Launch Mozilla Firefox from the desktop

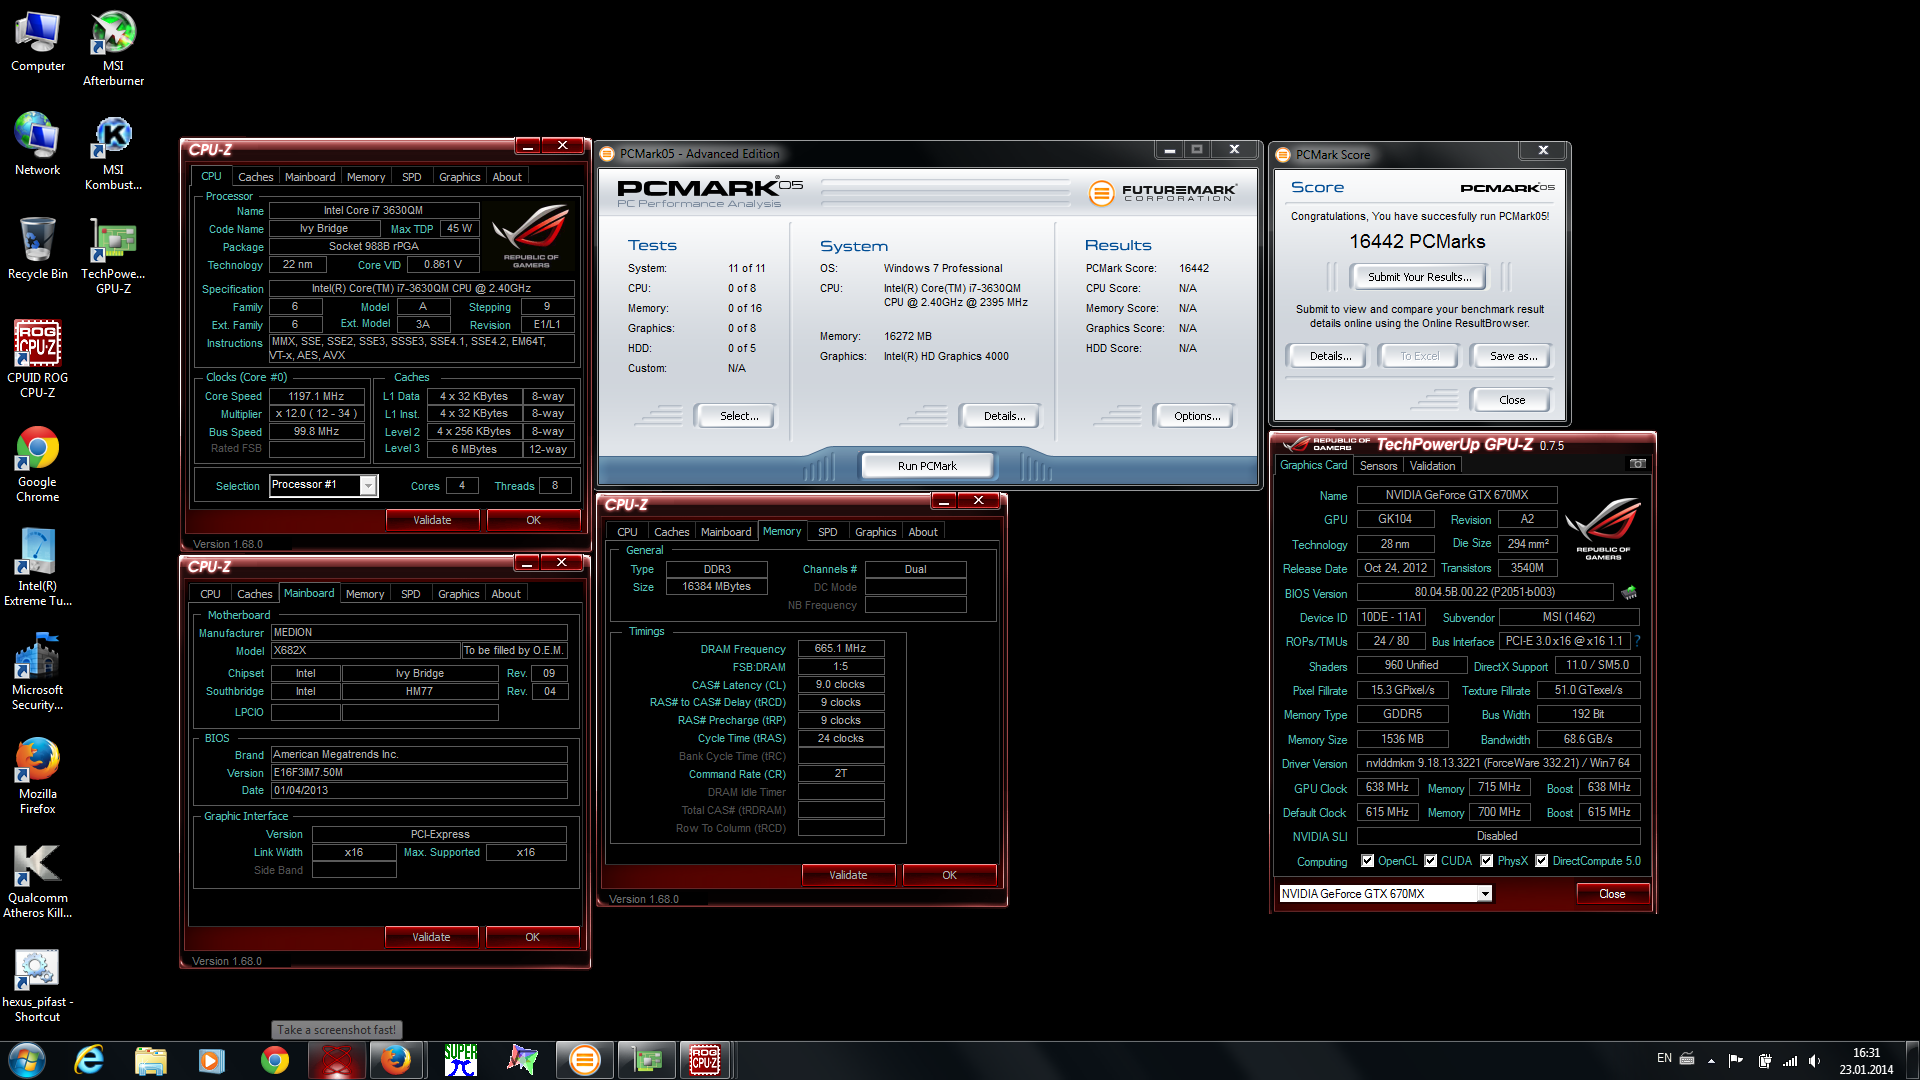38,776
